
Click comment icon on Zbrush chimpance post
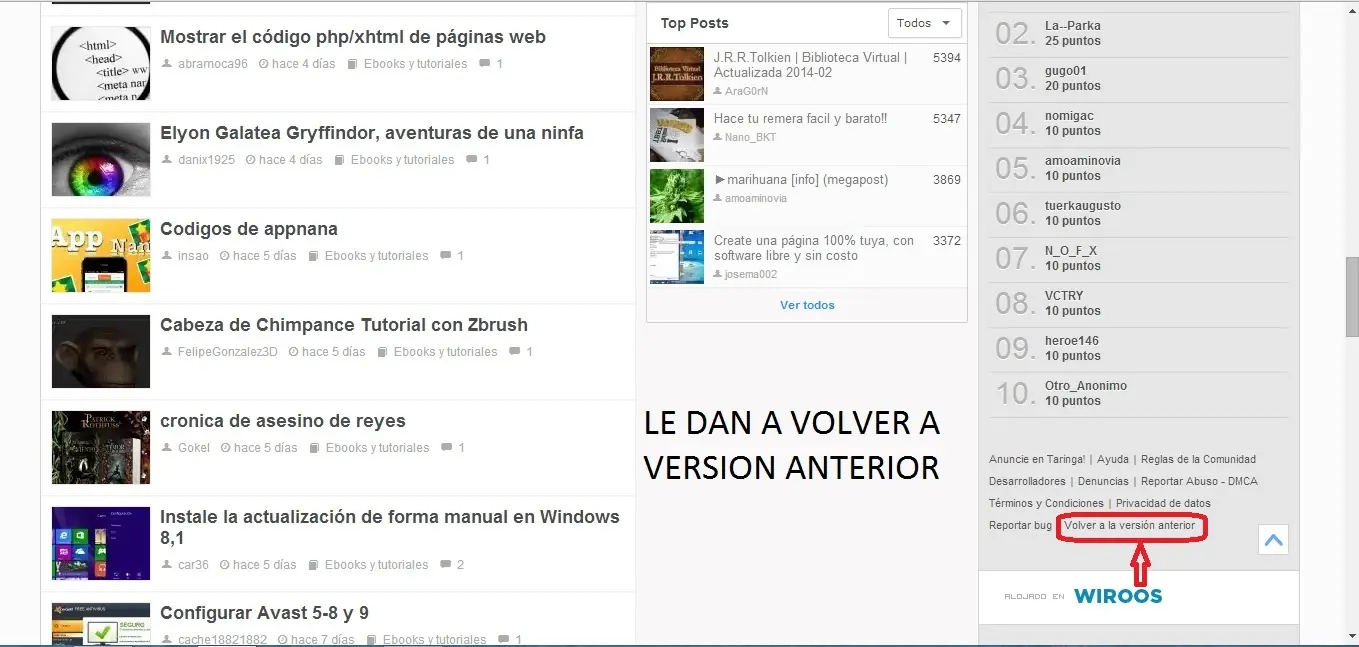pos(515,352)
